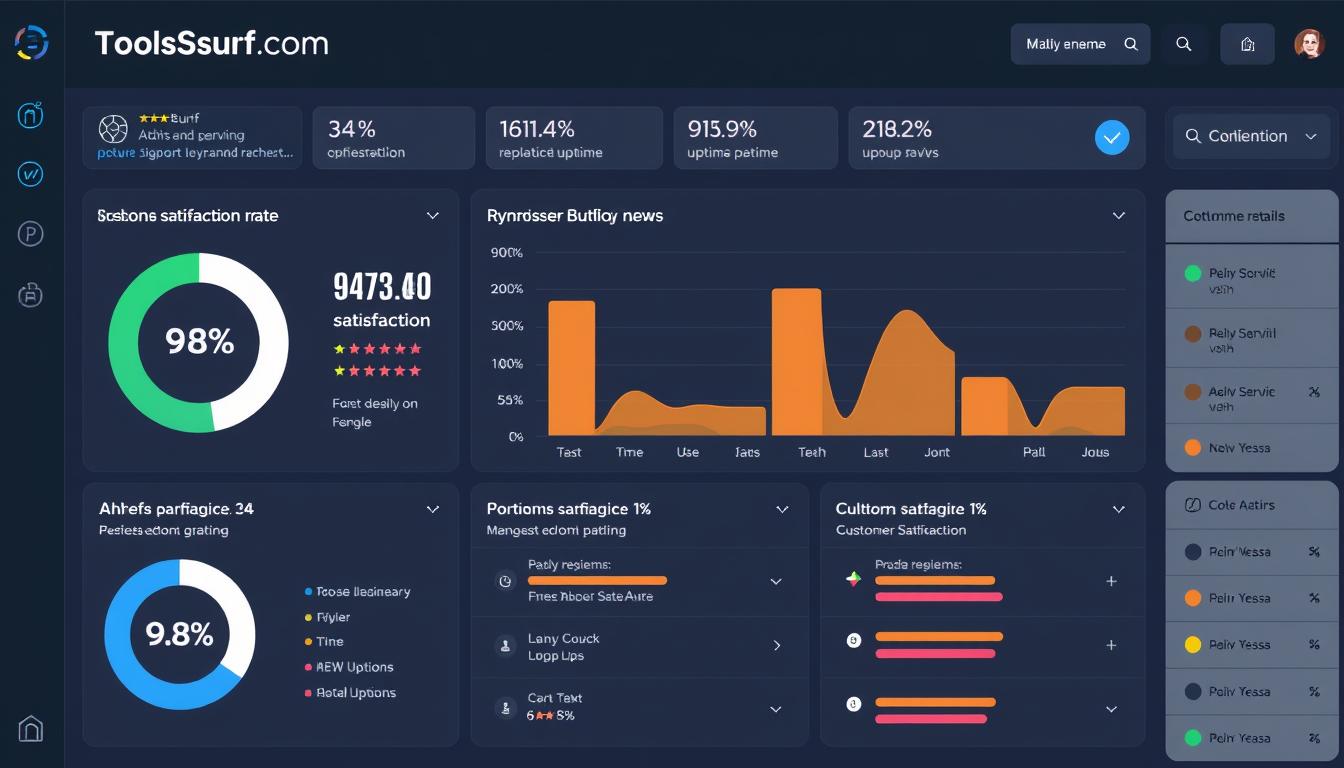Screen dimensions: 1344x768
Task: Click the ToolsSsurf.com title
Action: click(212, 43)
